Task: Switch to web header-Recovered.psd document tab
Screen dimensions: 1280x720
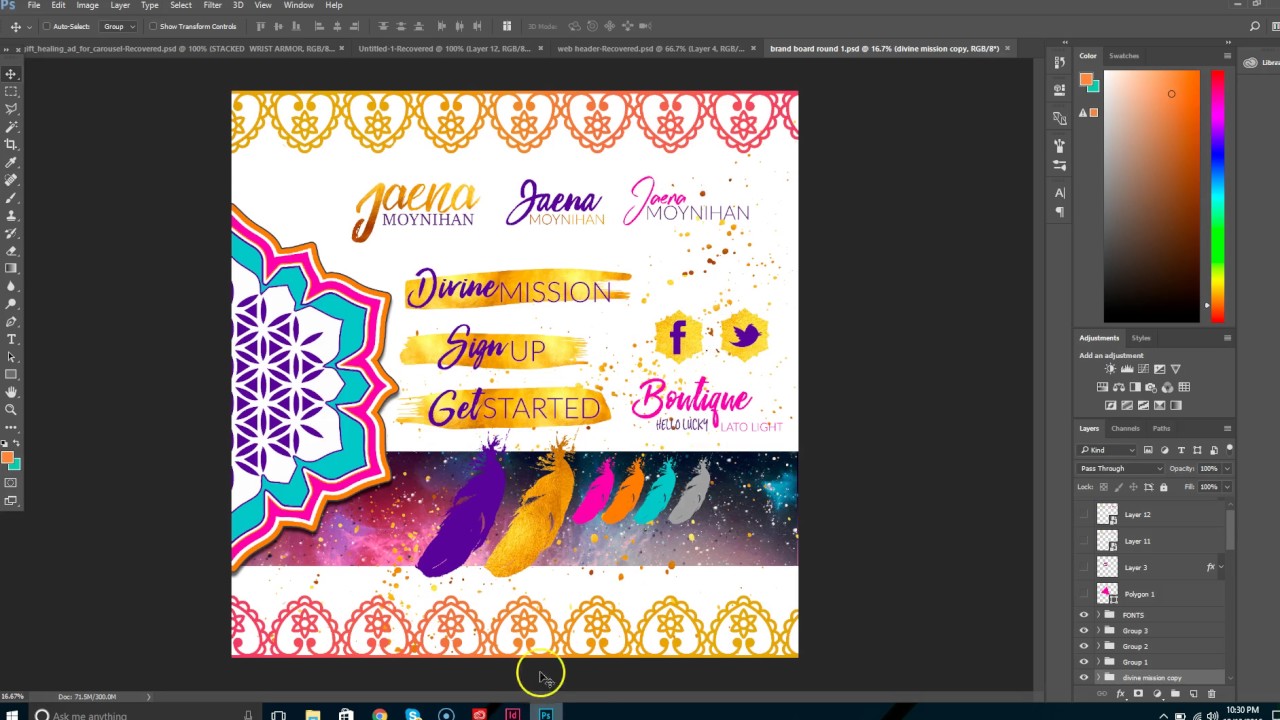Action: tap(650, 48)
